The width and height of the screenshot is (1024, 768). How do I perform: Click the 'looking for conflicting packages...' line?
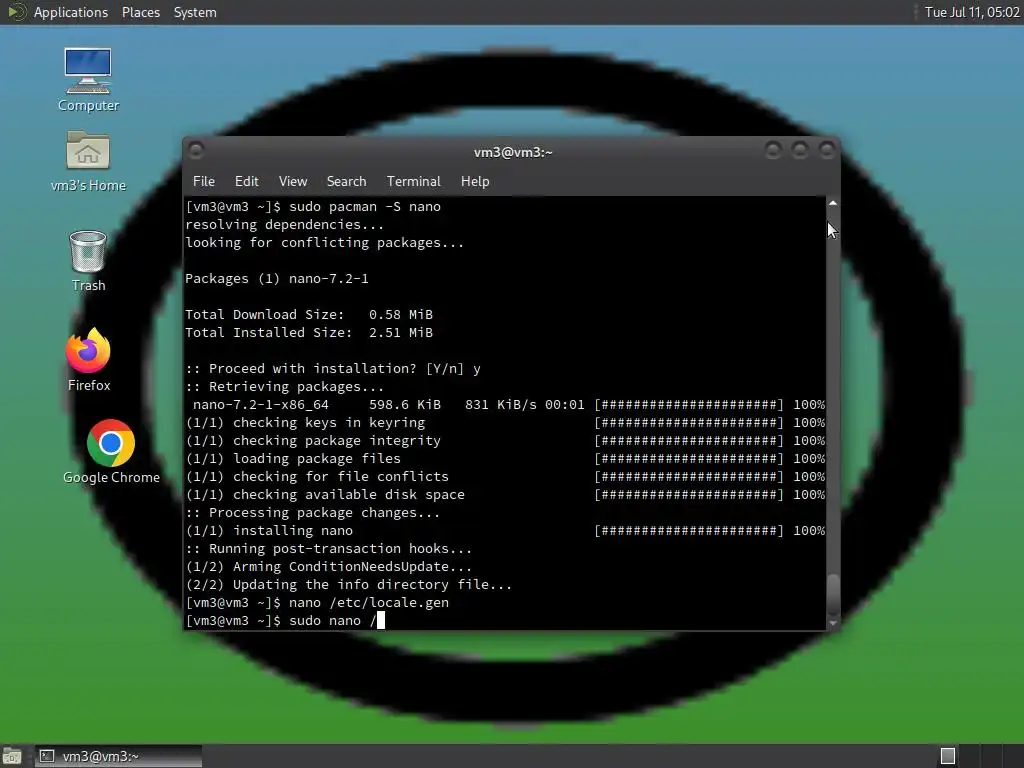(x=325, y=243)
